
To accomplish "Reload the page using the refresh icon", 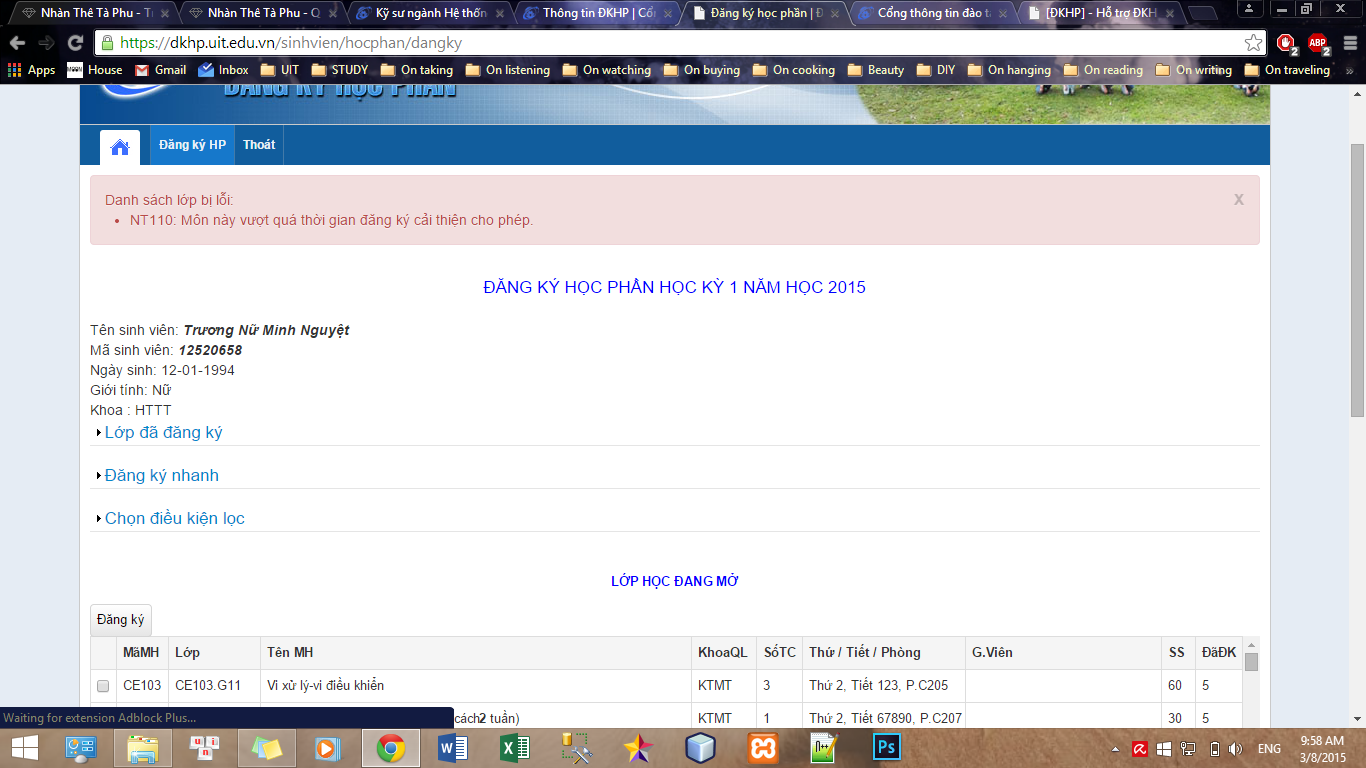I will (x=75, y=43).
